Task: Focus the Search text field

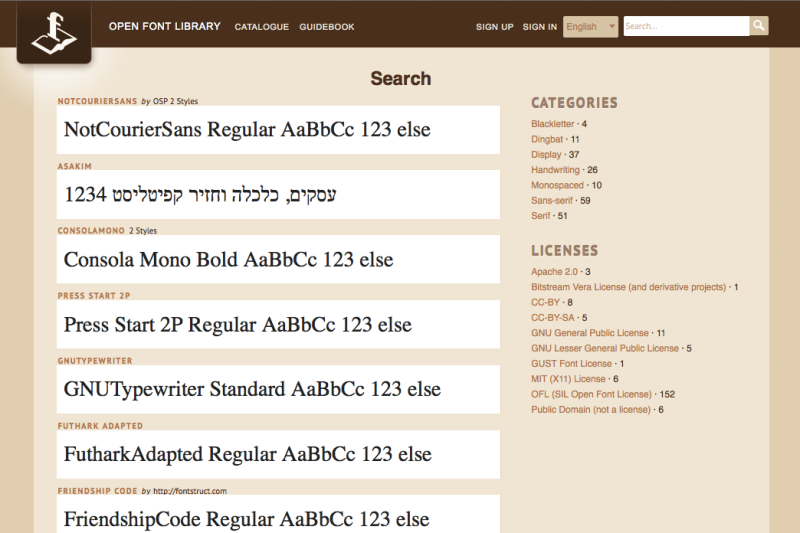Action: 686,26
